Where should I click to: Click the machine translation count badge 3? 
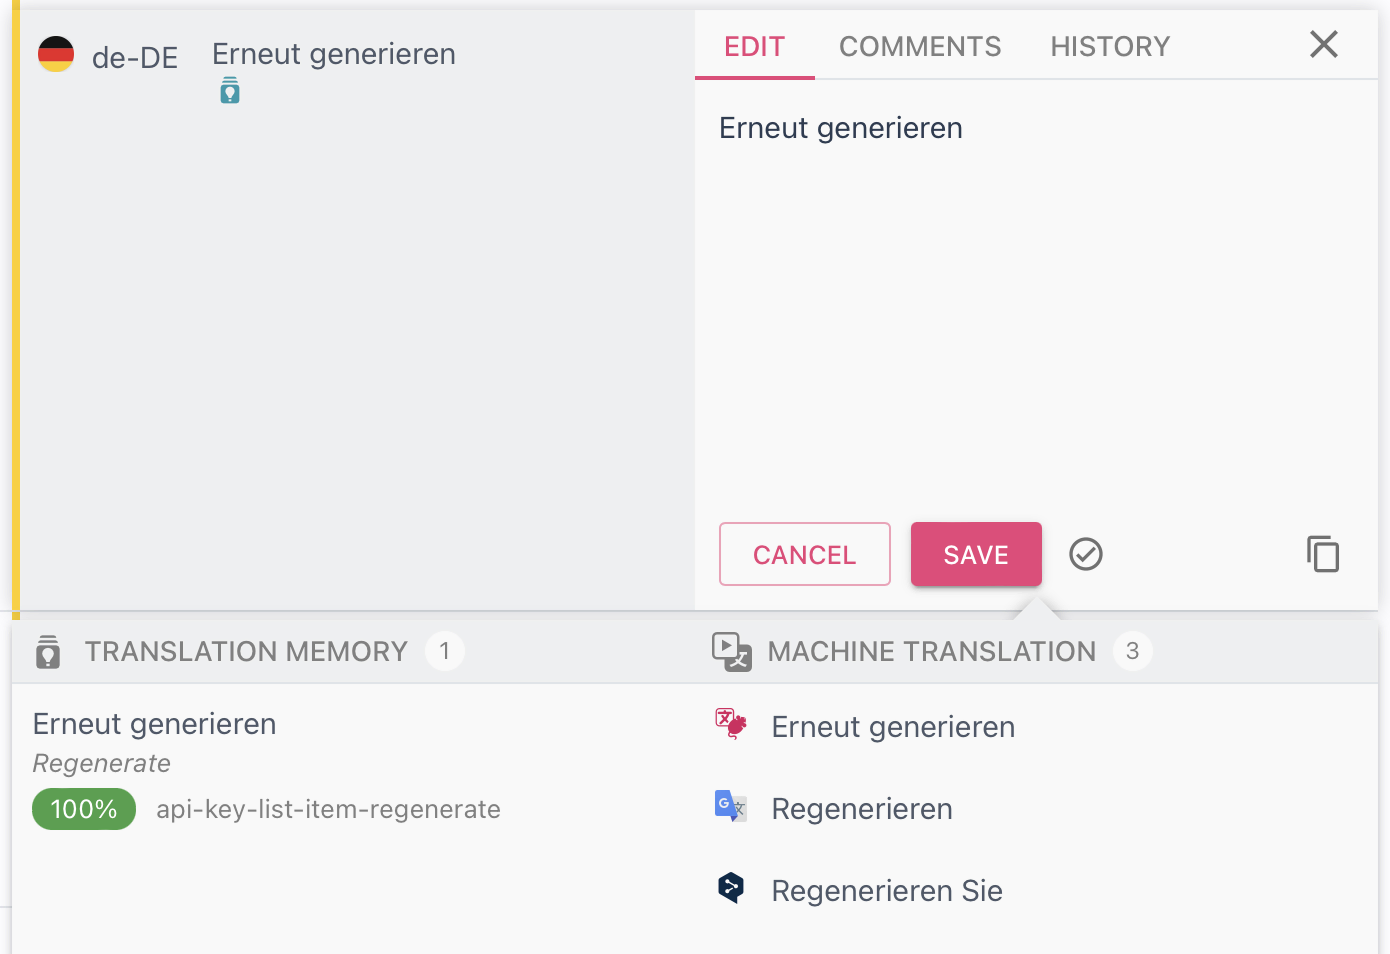tap(1132, 652)
